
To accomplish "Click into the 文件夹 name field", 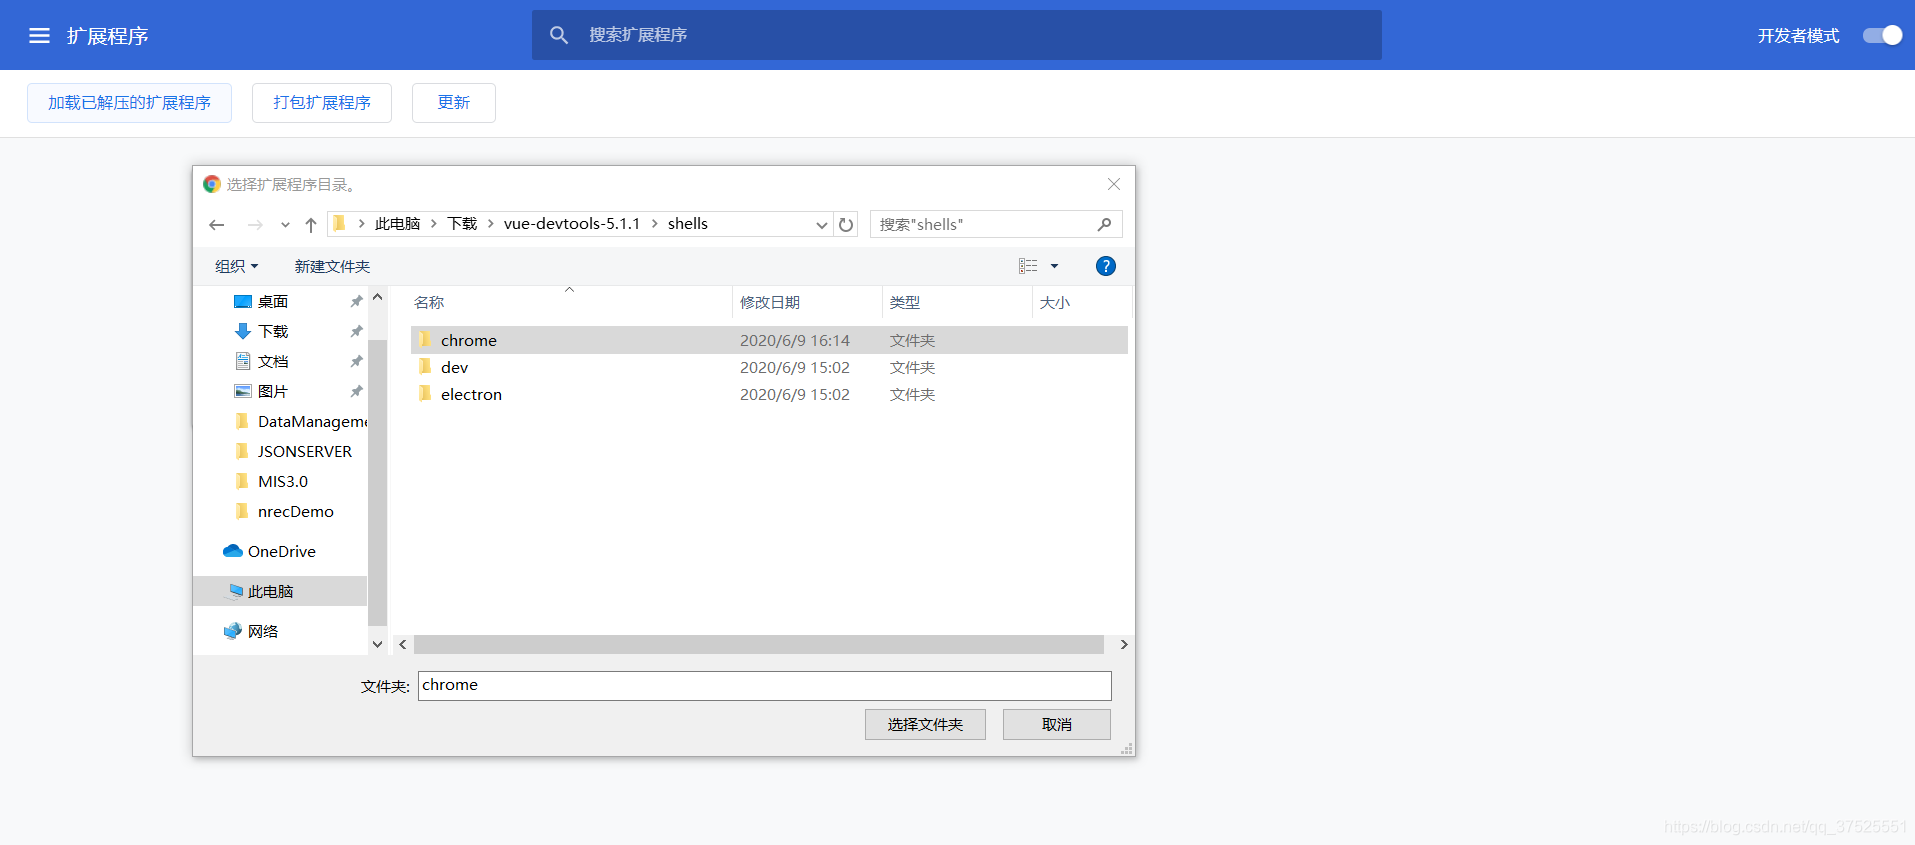I will point(764,686).
